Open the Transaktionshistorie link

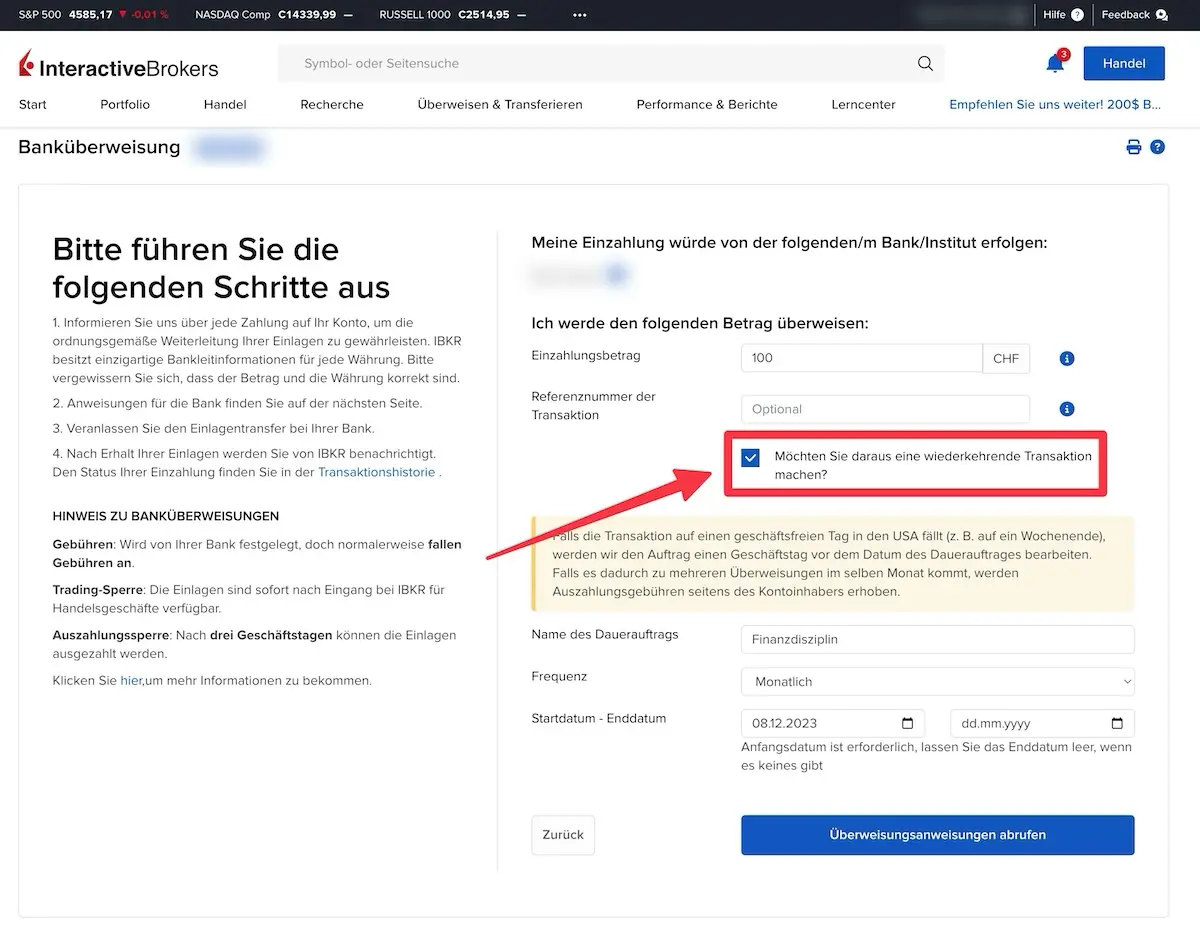coord(377,472)
